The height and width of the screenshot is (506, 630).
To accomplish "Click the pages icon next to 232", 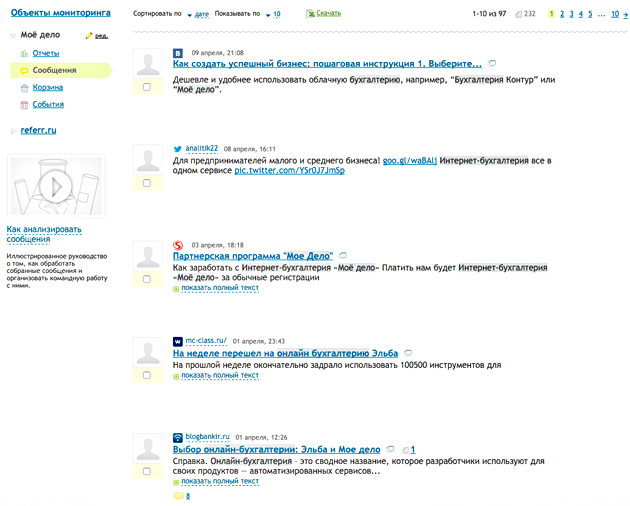I will 519,14.
